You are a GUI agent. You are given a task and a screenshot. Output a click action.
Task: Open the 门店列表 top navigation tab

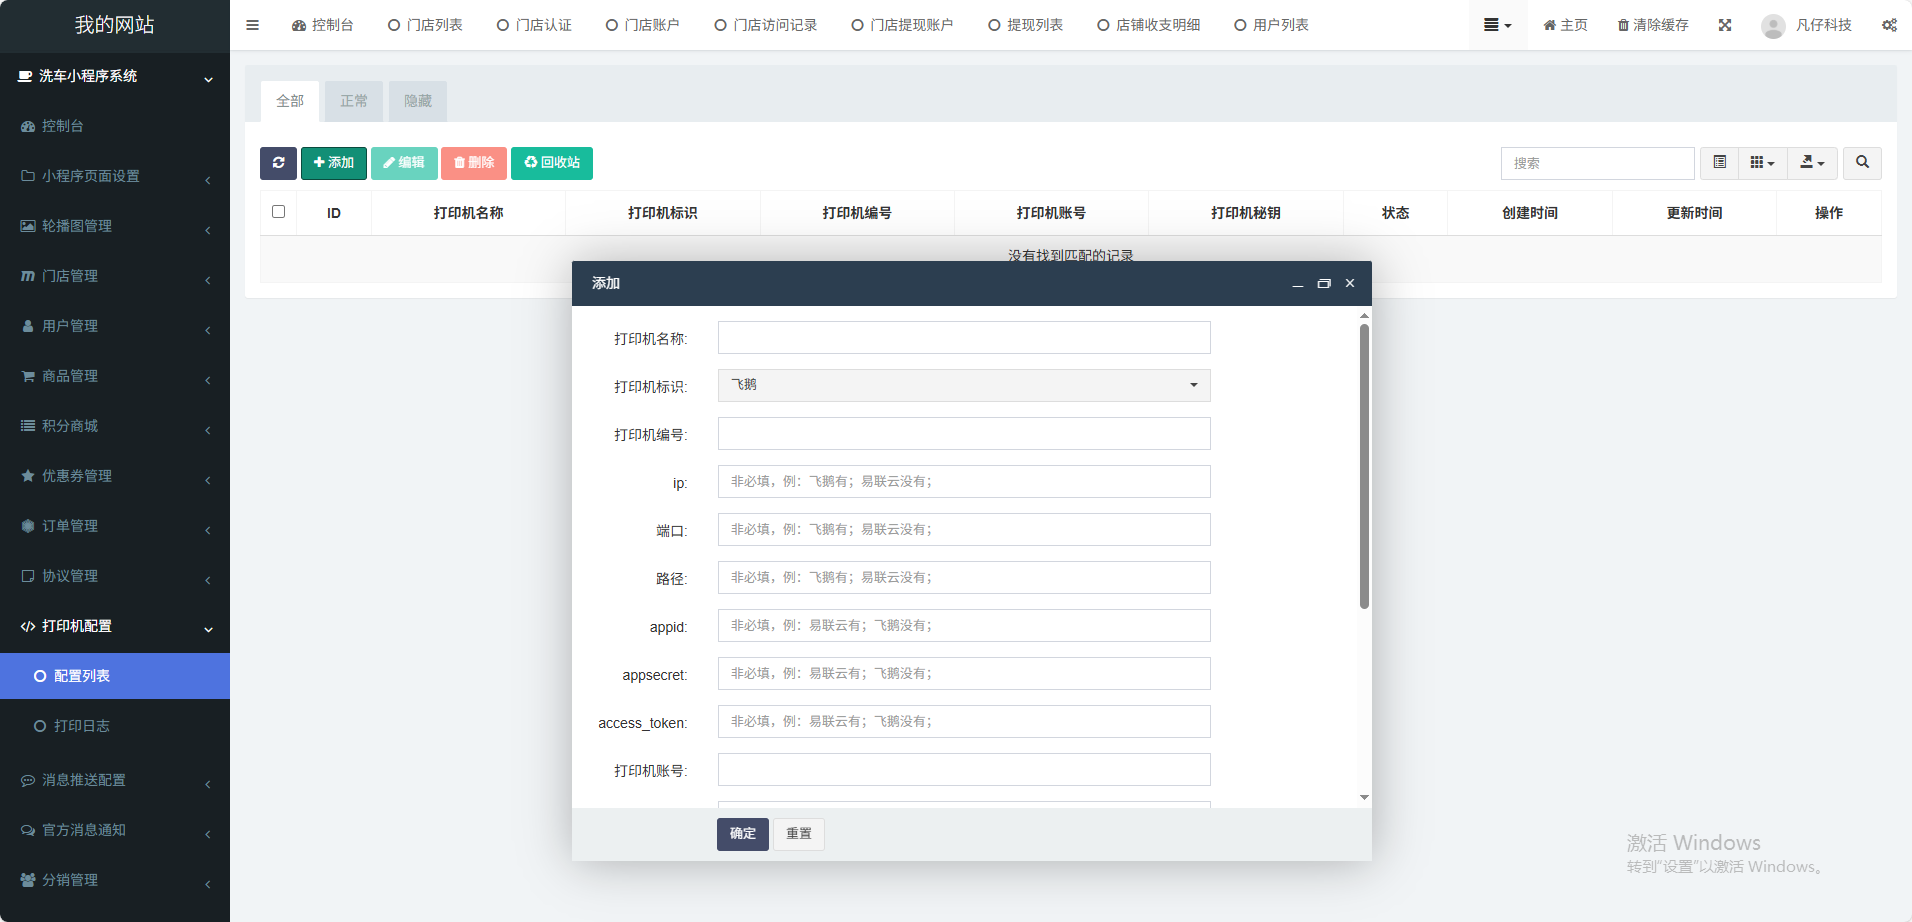click(425, 25)
